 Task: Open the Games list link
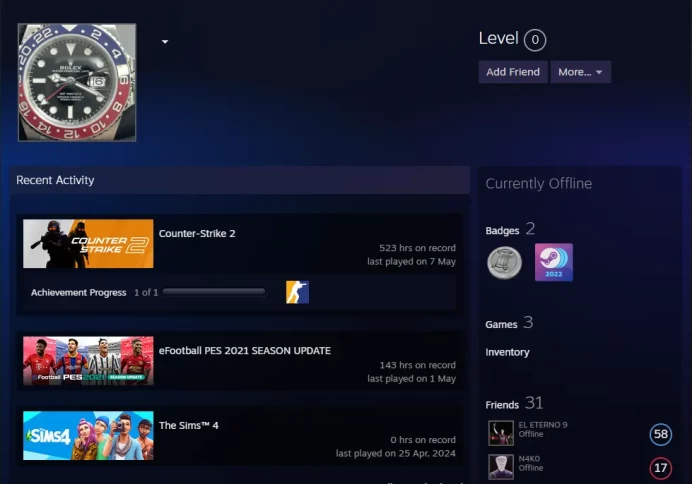point(509,323)
